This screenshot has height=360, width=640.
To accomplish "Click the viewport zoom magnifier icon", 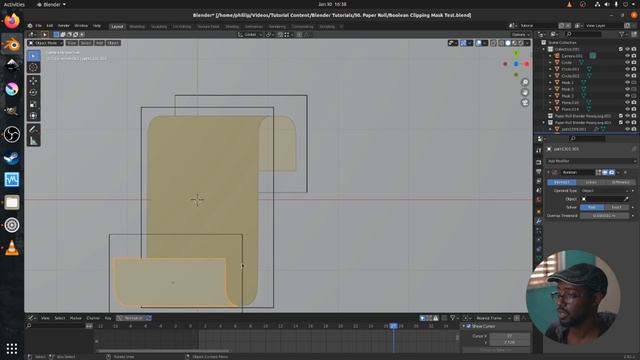I will [525, 82].
